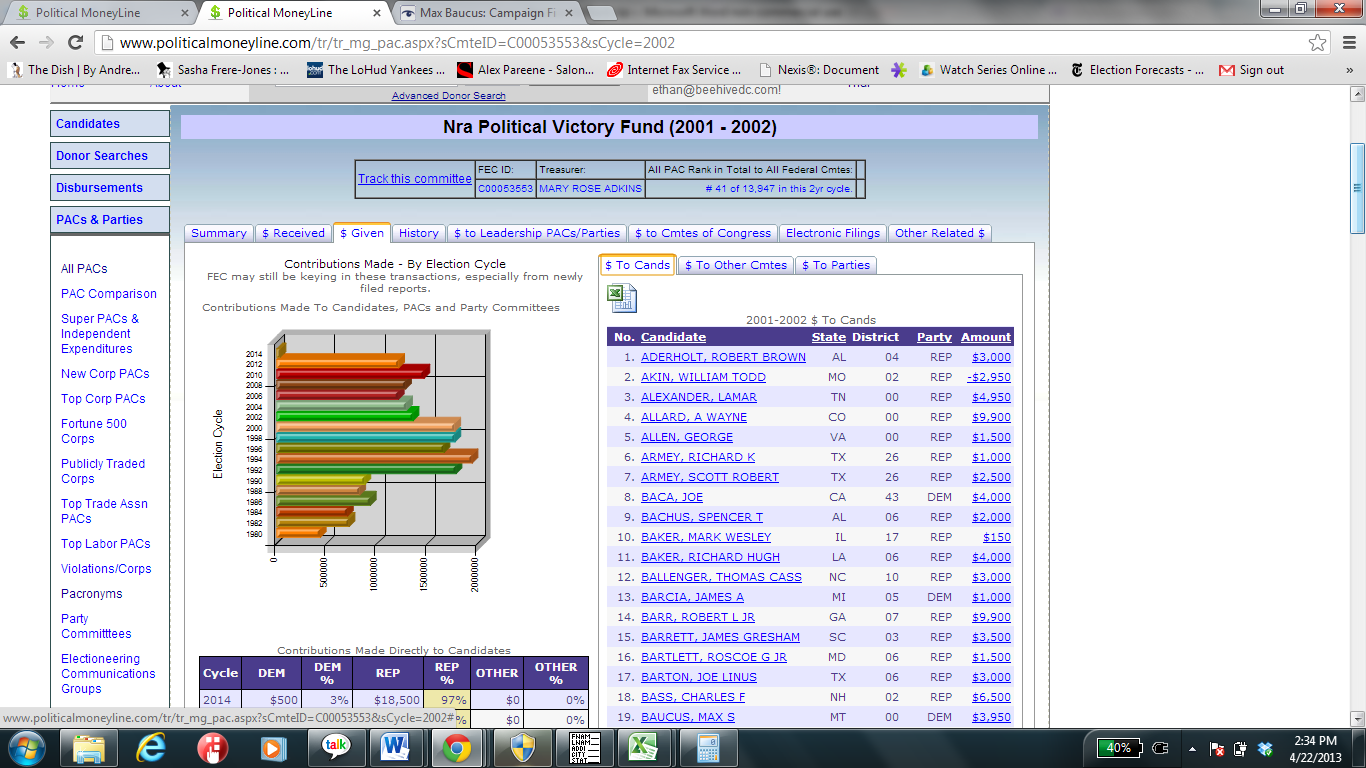Image resolution: width=1366 pixels, height=768 pixels.
Task: Click the $6,500 amount for Bass
Action: pos(991,697)
